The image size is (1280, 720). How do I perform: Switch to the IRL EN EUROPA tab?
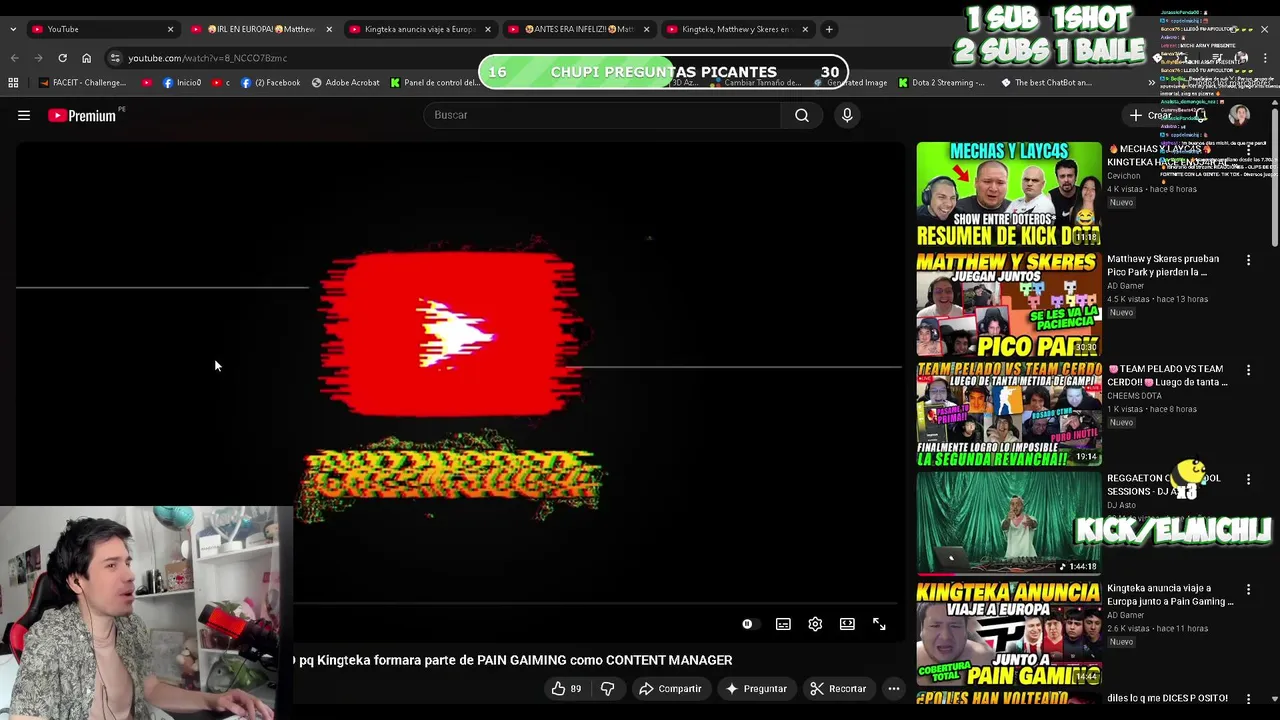click(x=260, y=29)
